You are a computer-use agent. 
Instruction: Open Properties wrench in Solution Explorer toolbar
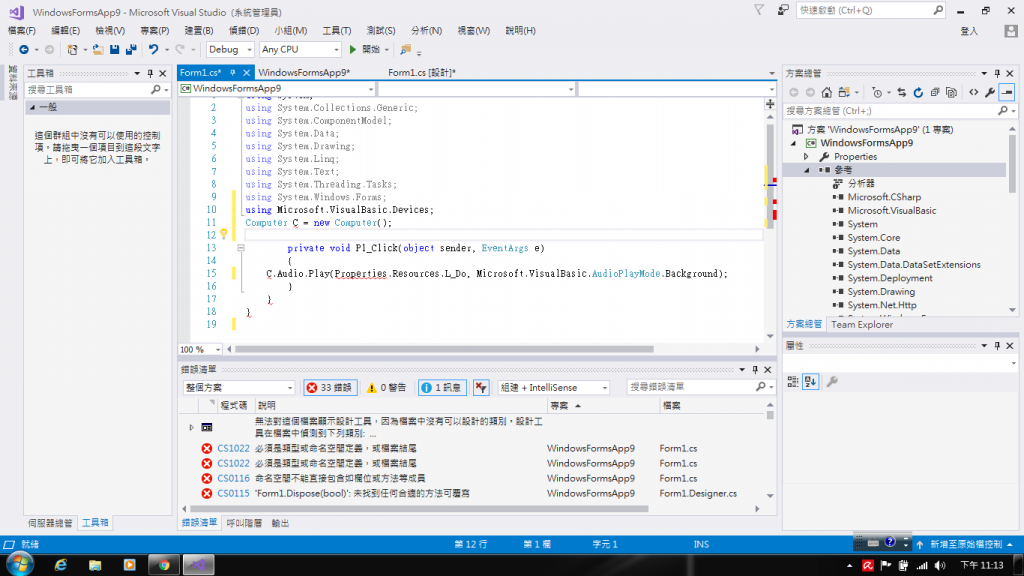tap(990, 93)
